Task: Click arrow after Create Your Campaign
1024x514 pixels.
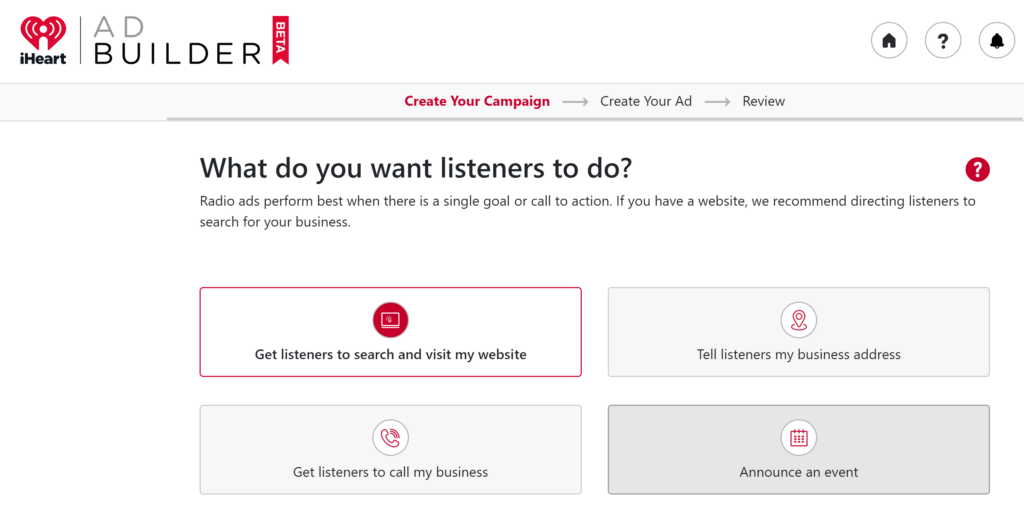Action: tap(575, 102)
